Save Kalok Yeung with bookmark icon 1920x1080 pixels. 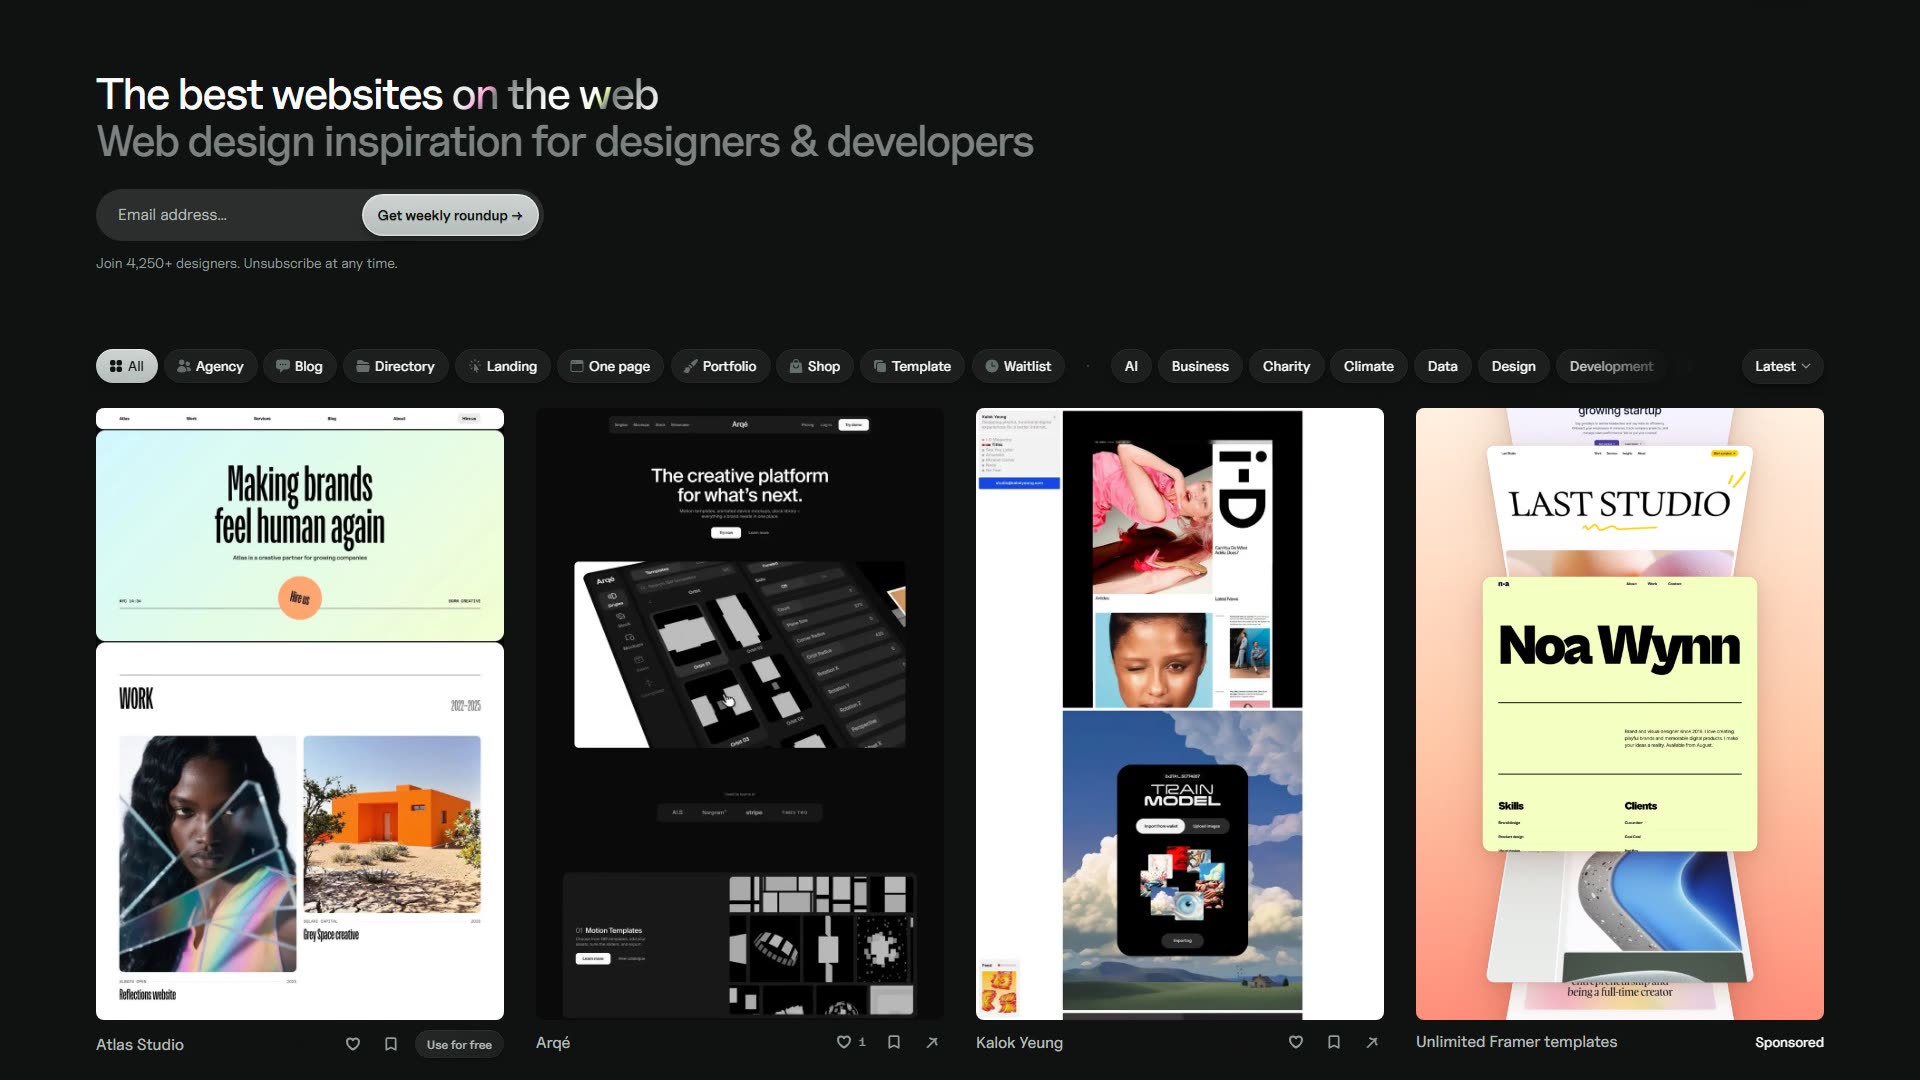[x=1334, y=1042]
